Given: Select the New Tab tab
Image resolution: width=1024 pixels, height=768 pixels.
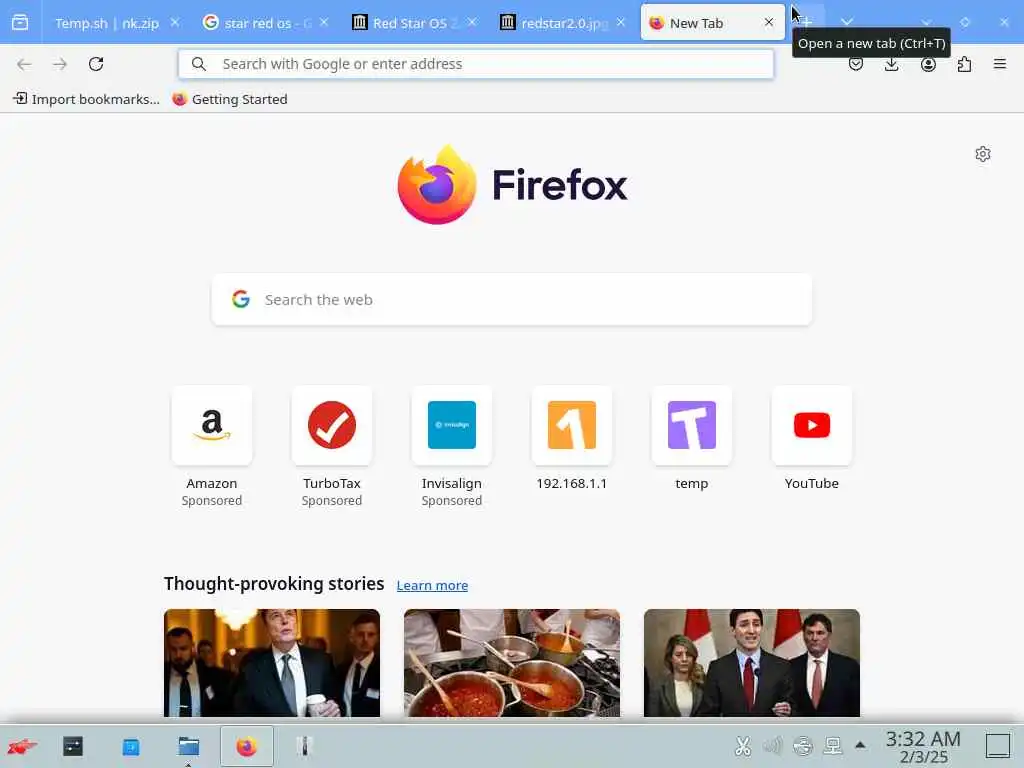Looking at the screenshot, I should (x=696, y=23).
